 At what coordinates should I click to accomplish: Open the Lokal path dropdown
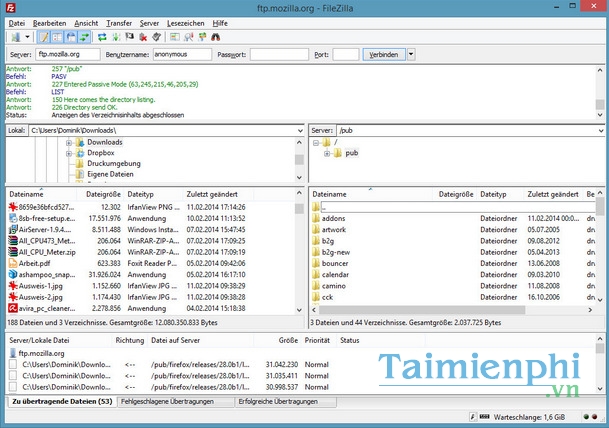300,130
